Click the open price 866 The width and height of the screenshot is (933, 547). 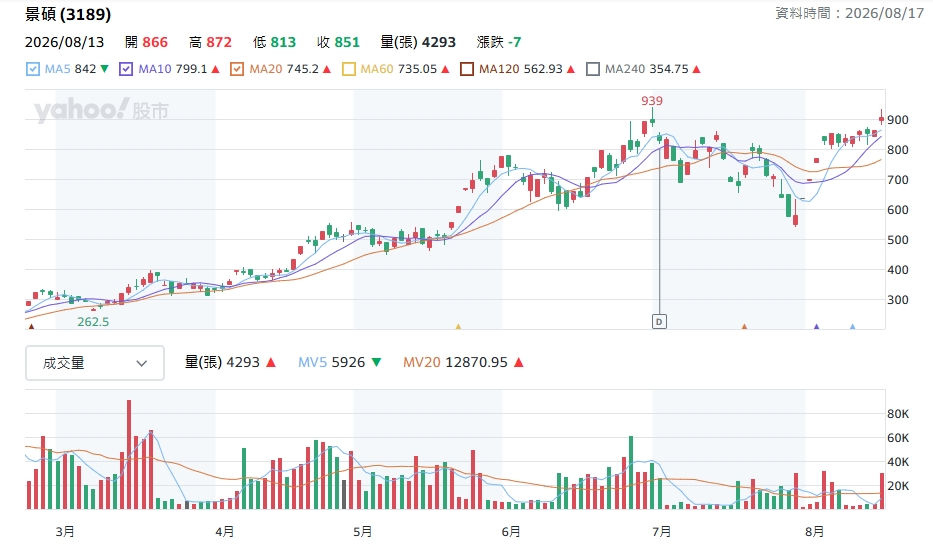(x=155, y=42)
